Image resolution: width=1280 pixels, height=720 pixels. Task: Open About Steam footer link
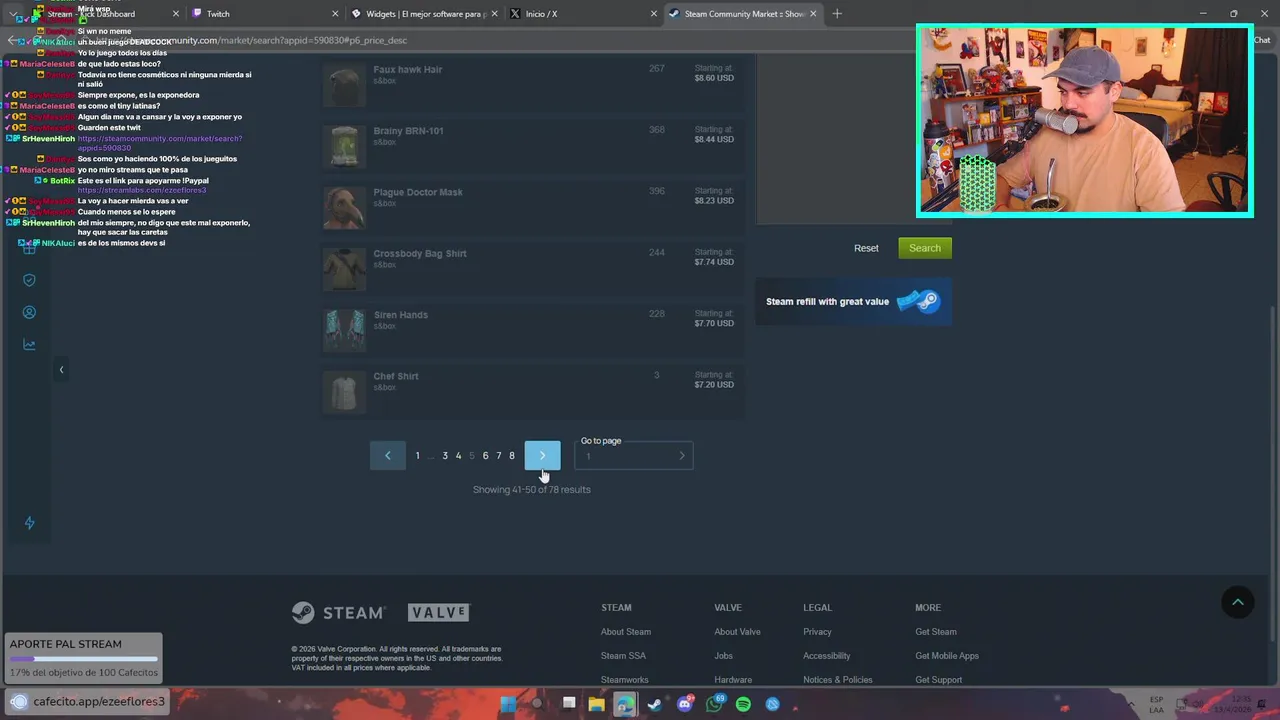(626, 632)
